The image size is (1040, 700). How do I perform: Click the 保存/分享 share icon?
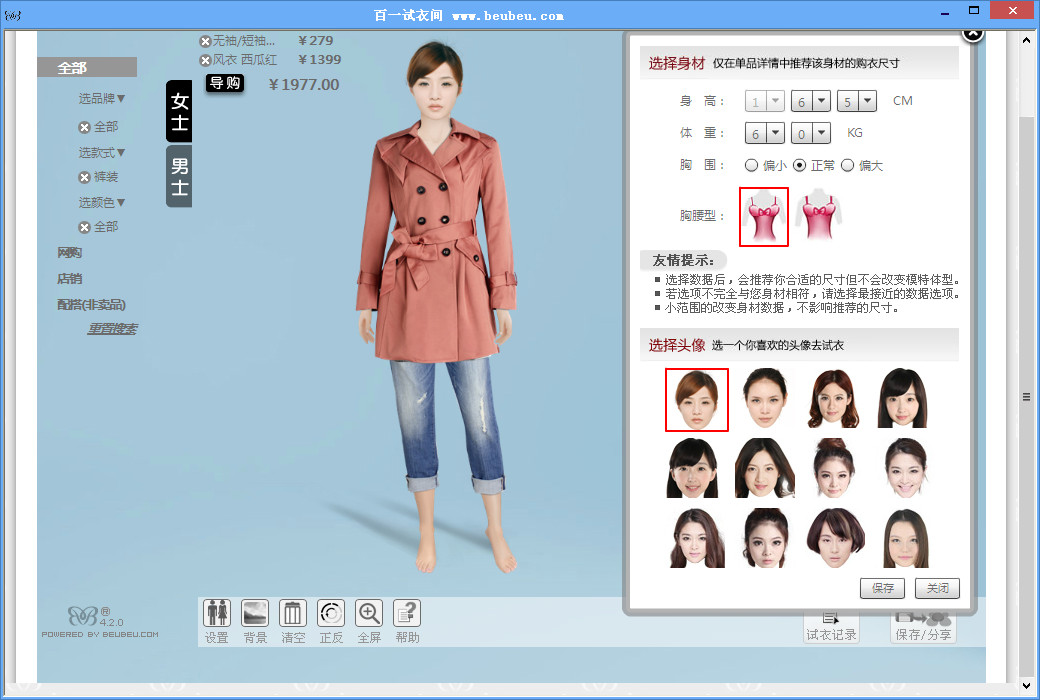[x=923, y=625]
